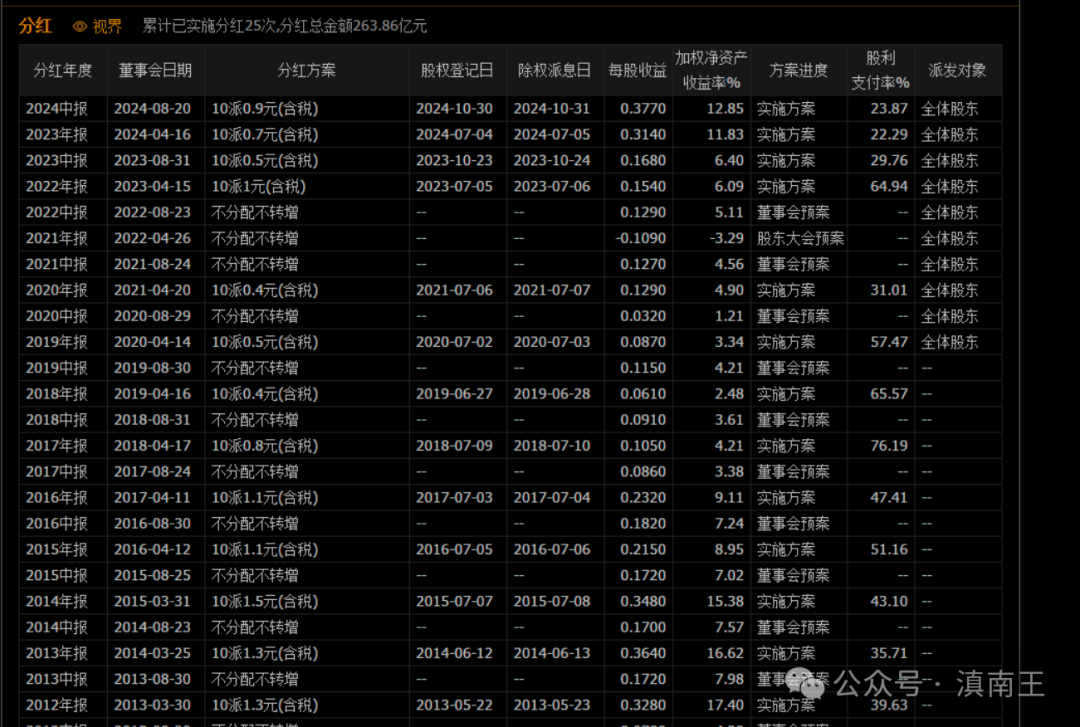This screenshot has width=1080, height=727.
Task: Click the plan 10派1元(含税)
Action: click(258, 187)
